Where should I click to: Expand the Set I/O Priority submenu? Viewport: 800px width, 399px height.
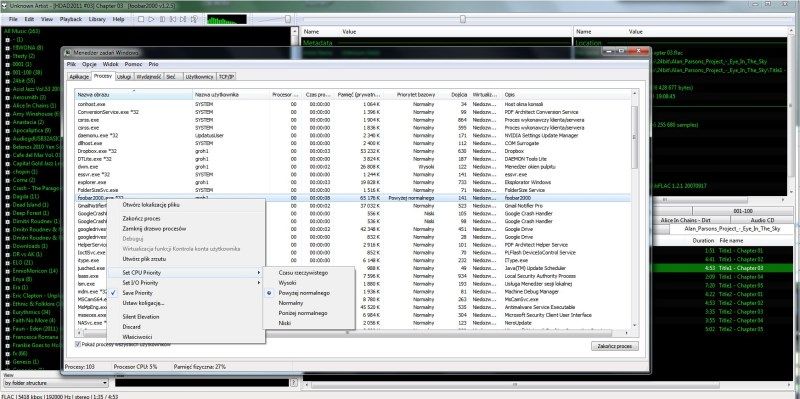pyautogui.click(x=186, y=283)
